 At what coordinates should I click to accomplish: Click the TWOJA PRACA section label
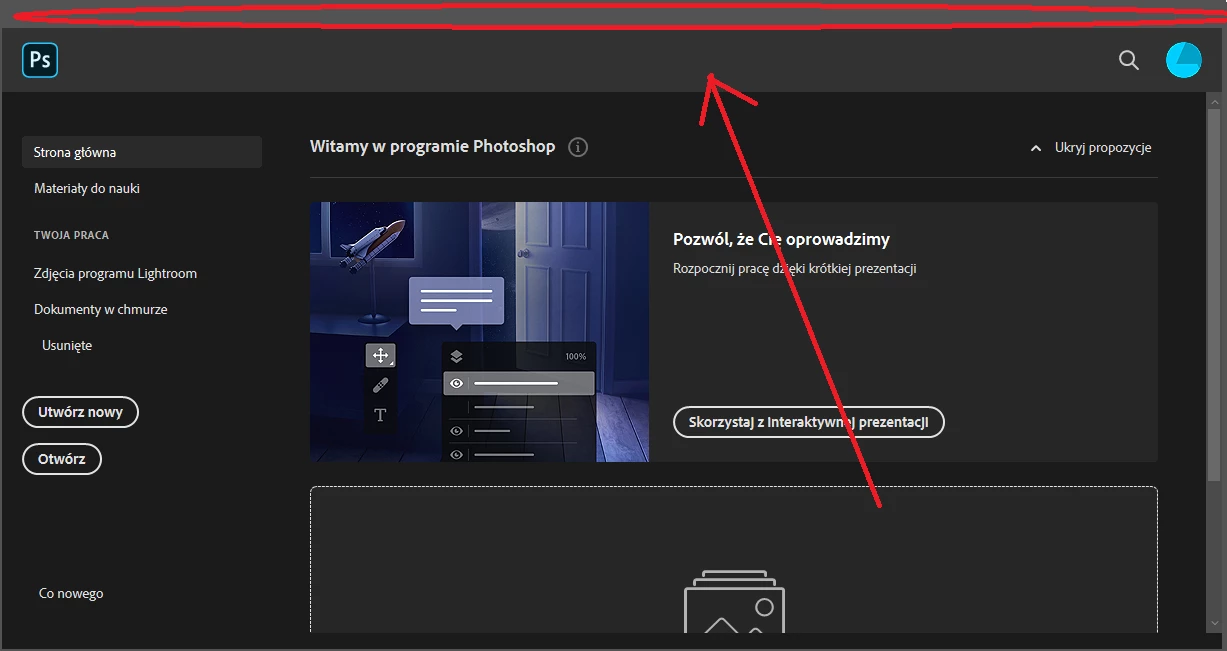(x=71, y=235)
